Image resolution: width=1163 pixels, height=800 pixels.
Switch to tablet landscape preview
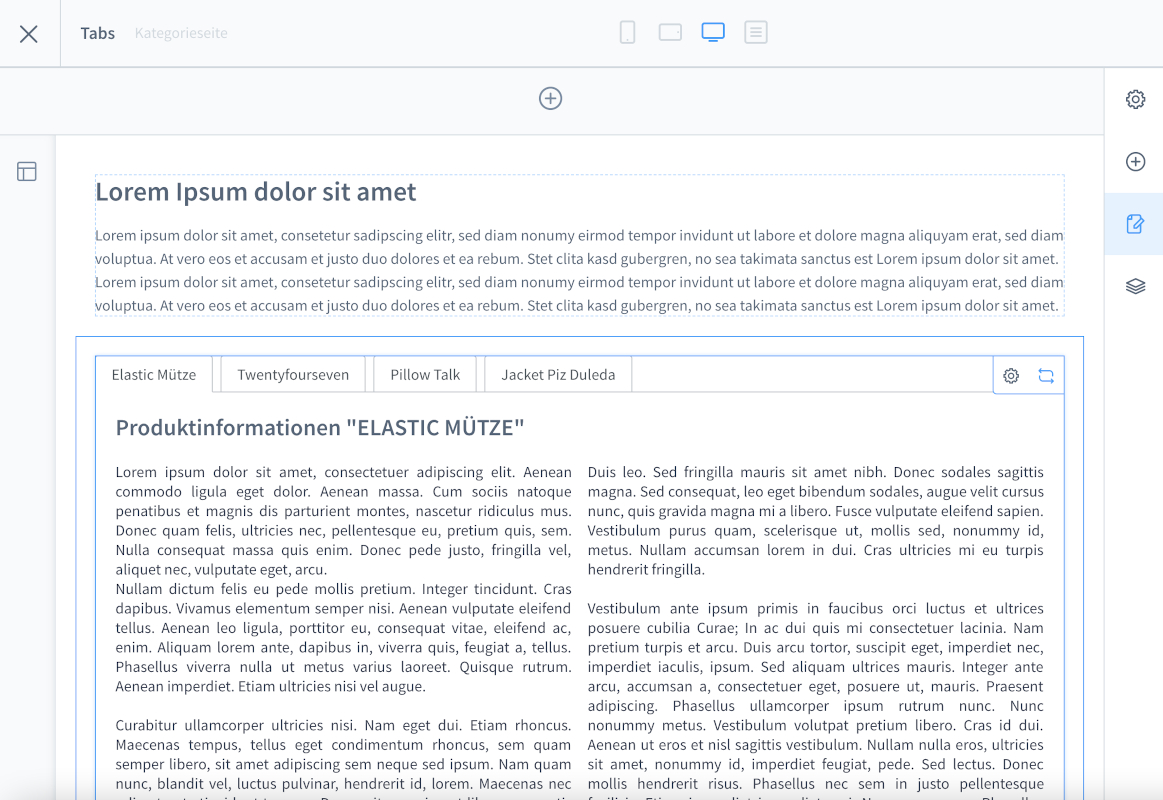pos(670,33)
